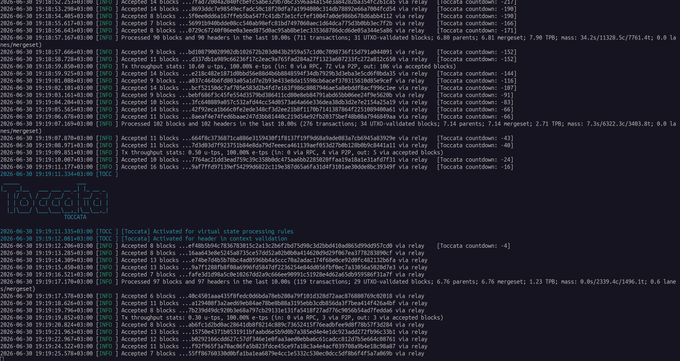
Task: Click the 'Toccata countdown: -107' text
Action: click(x=477, y=88)
